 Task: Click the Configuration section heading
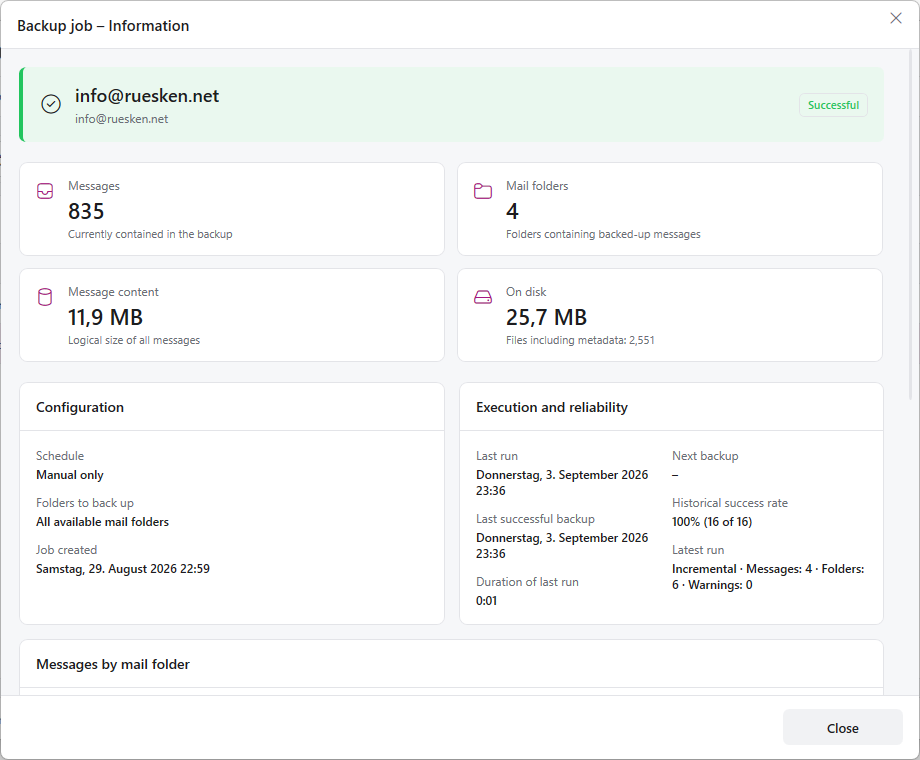80,407
